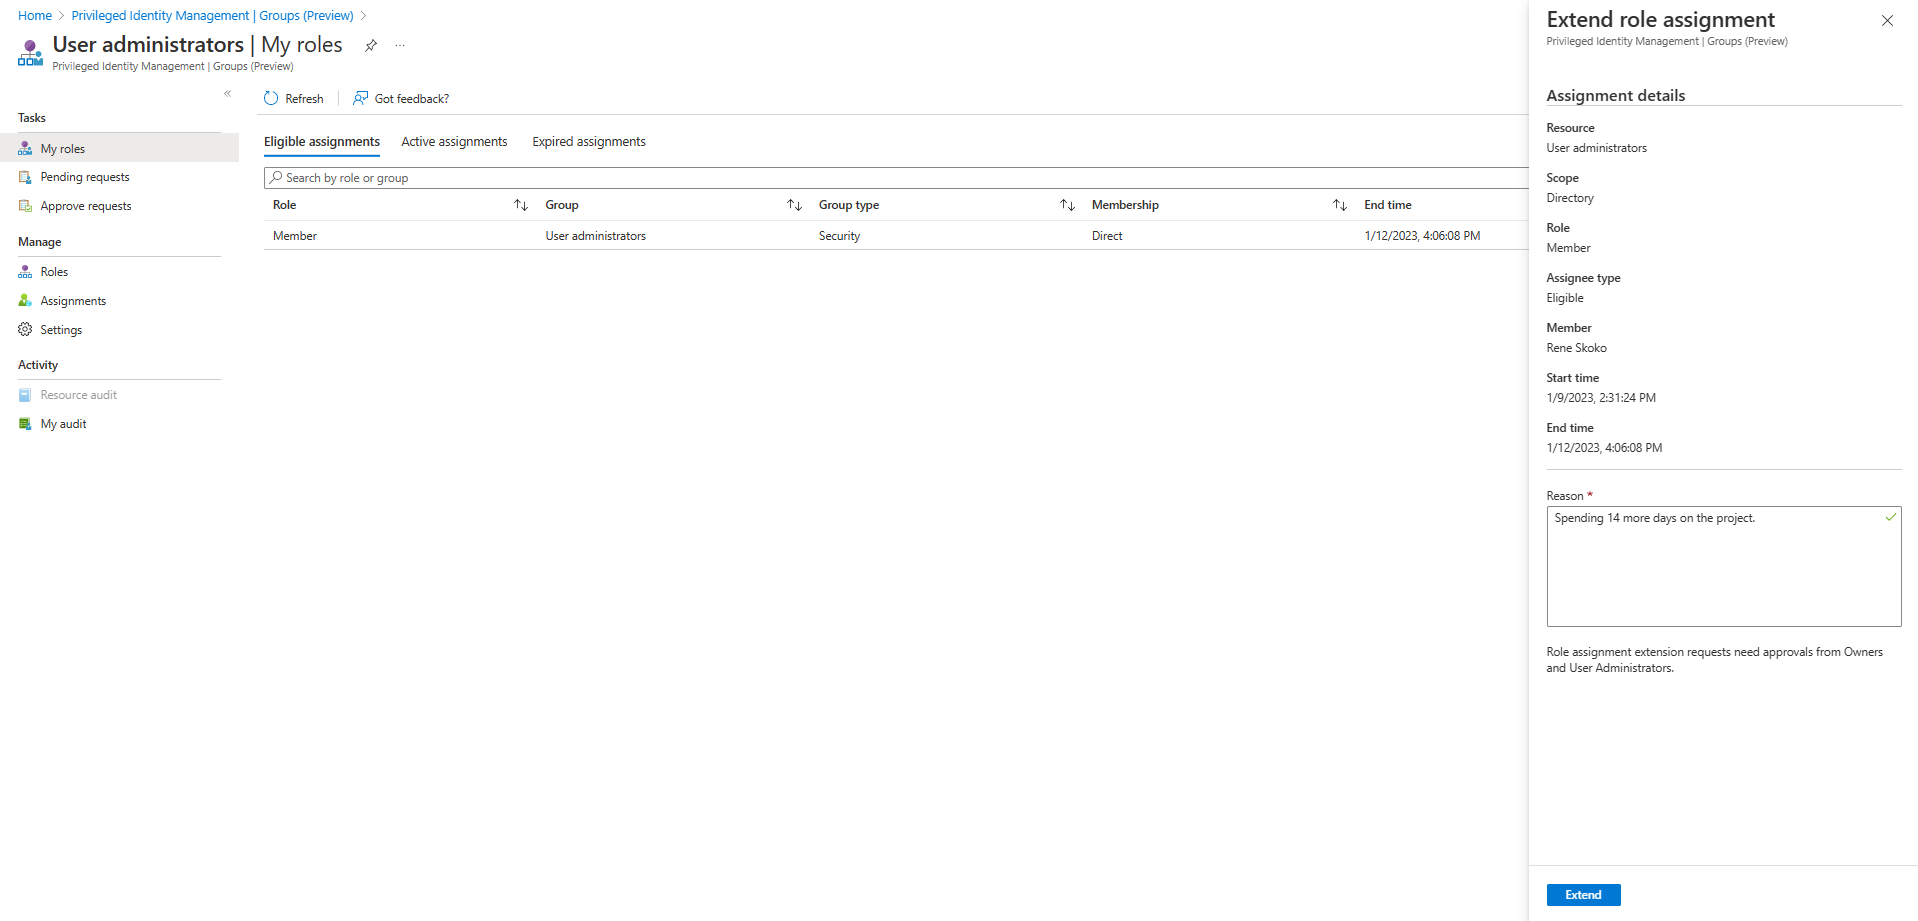Go to Home breadcrumb link
1918x921 pixels.
point(35,16)
